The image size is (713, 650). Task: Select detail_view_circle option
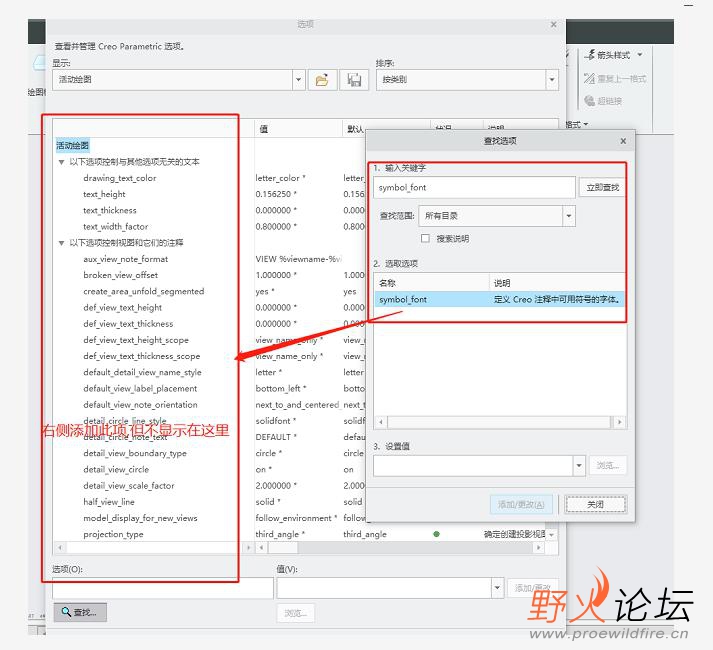tap(116, 469)
